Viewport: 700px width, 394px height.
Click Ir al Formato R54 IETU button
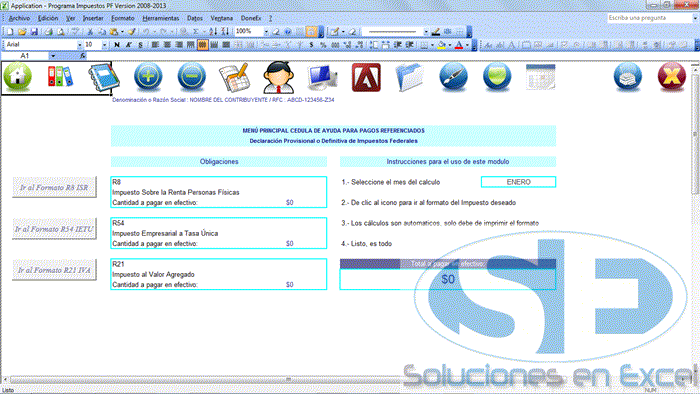point(54,229)
